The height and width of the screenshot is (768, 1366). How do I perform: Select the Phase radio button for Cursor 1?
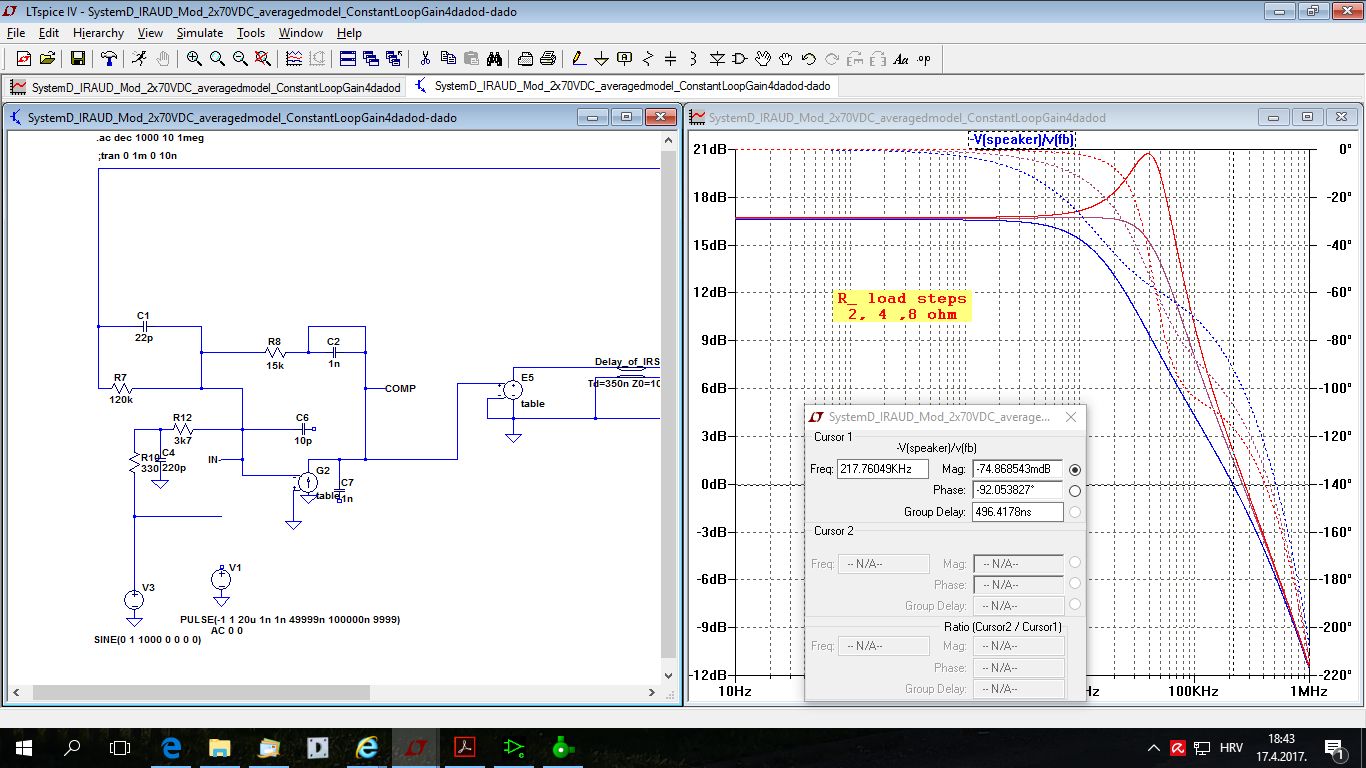click(x=1075, y=491)
